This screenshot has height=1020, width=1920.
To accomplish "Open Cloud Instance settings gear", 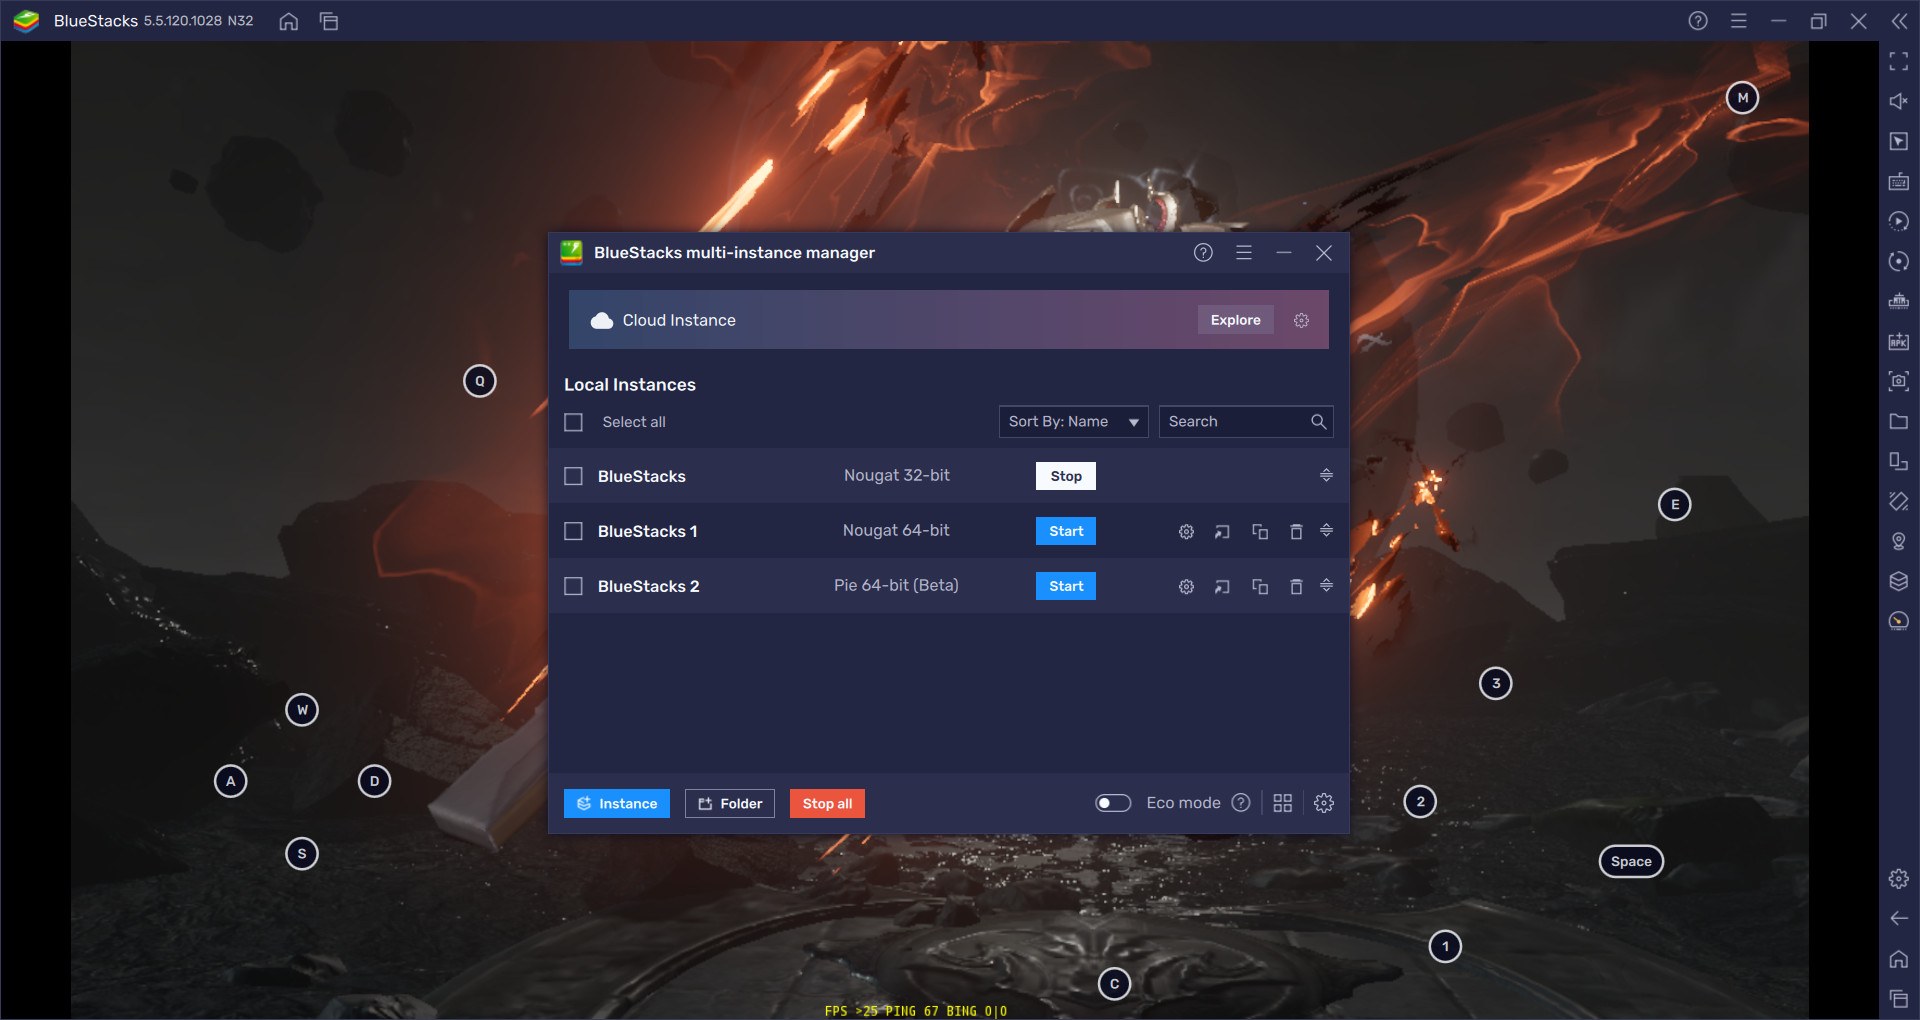I will coord(1301,320).
